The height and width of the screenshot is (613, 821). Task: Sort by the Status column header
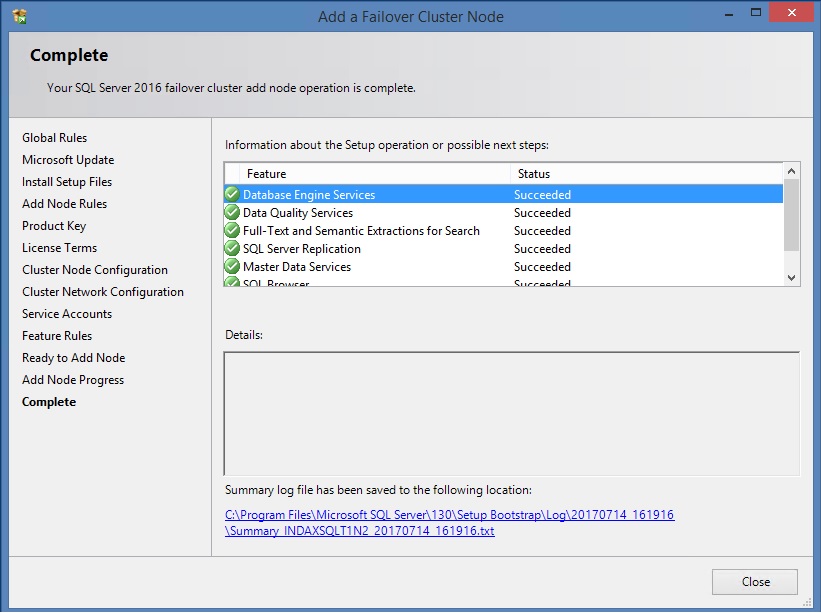[640, 174]
